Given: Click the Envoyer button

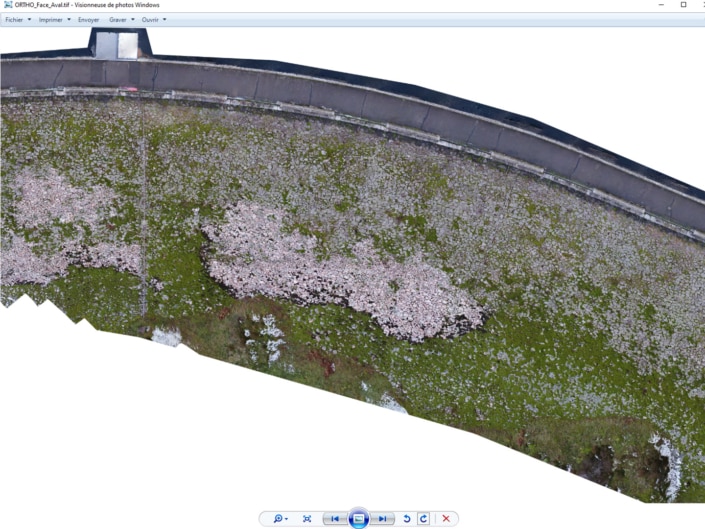Looking at the screenshot, I should click(x=88, y=20).
